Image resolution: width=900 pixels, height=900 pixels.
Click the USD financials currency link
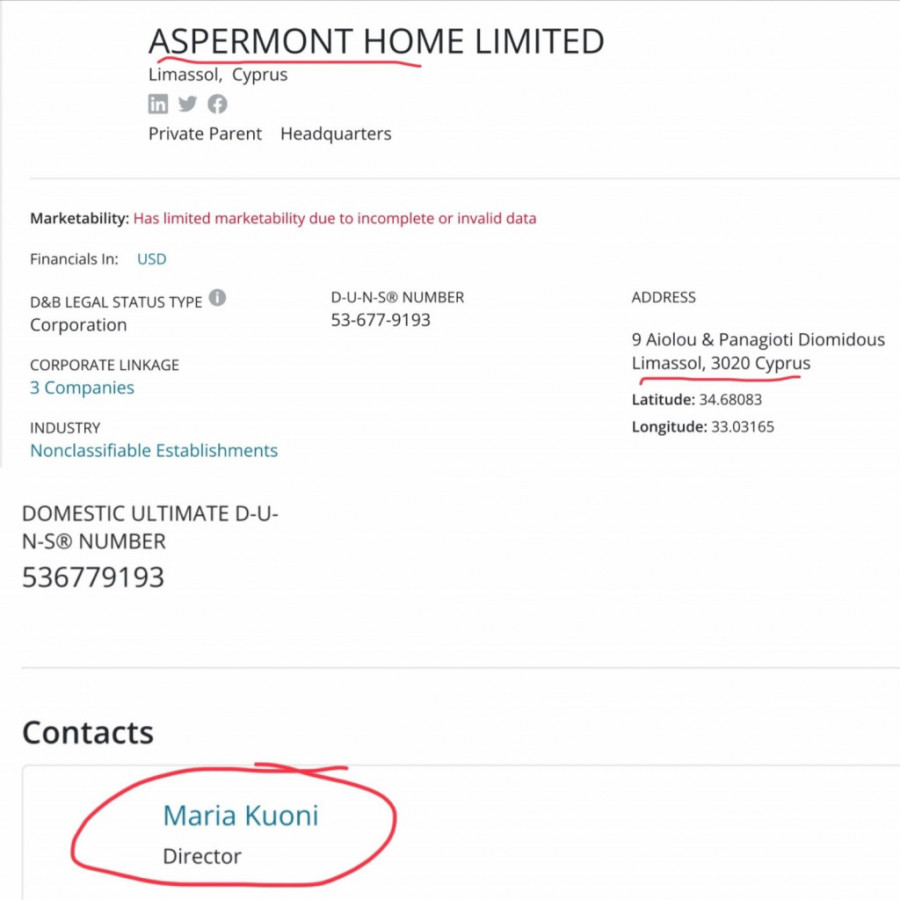pyautogui.click(x=152, y=259)
